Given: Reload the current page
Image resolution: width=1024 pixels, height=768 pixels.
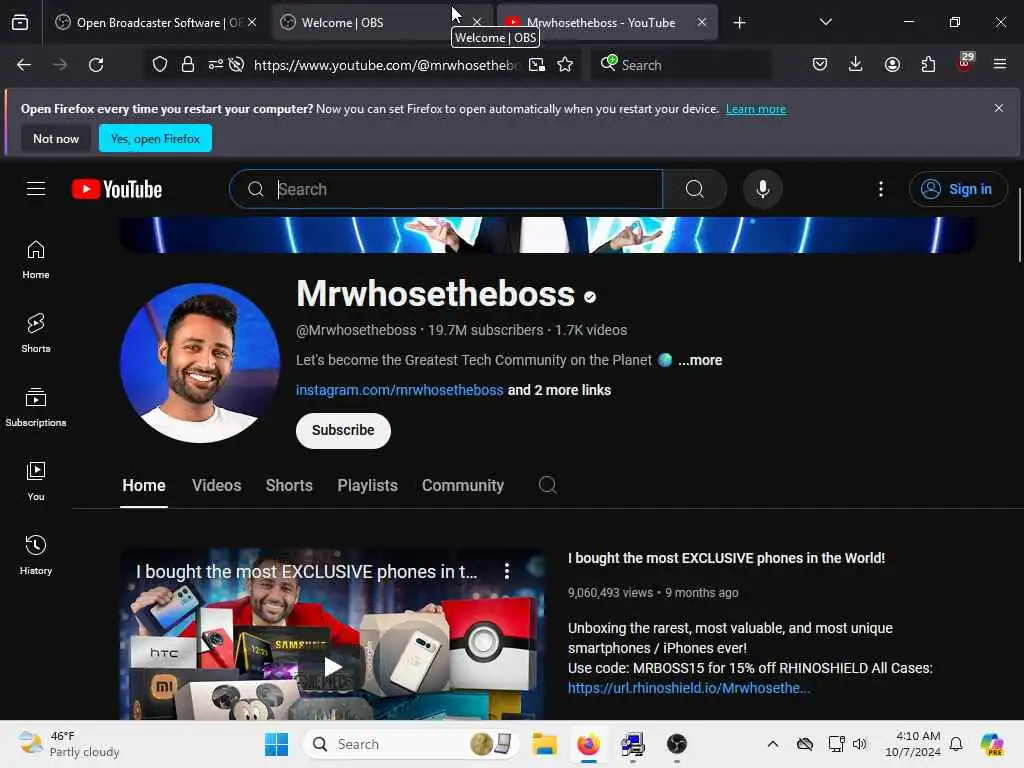Looking at the screenshot, I should (x=96, y=65).
